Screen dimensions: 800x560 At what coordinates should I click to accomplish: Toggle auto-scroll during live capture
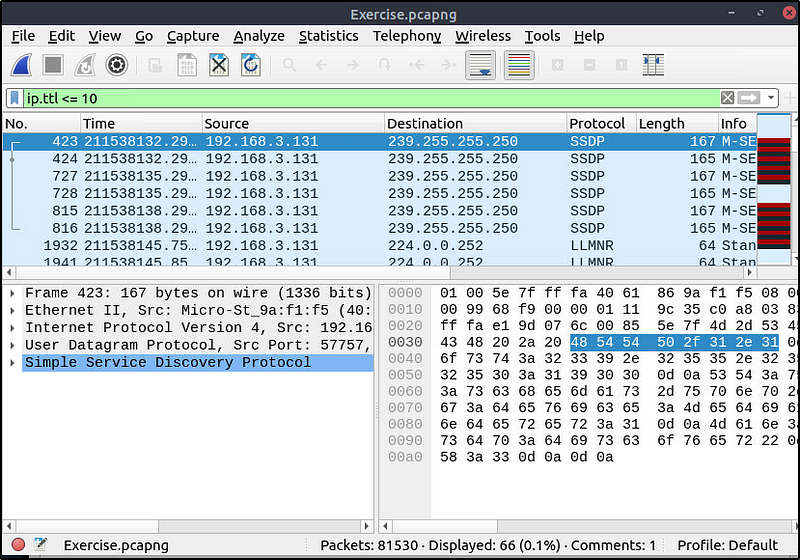pyautogui.click(x=481, y=66)
